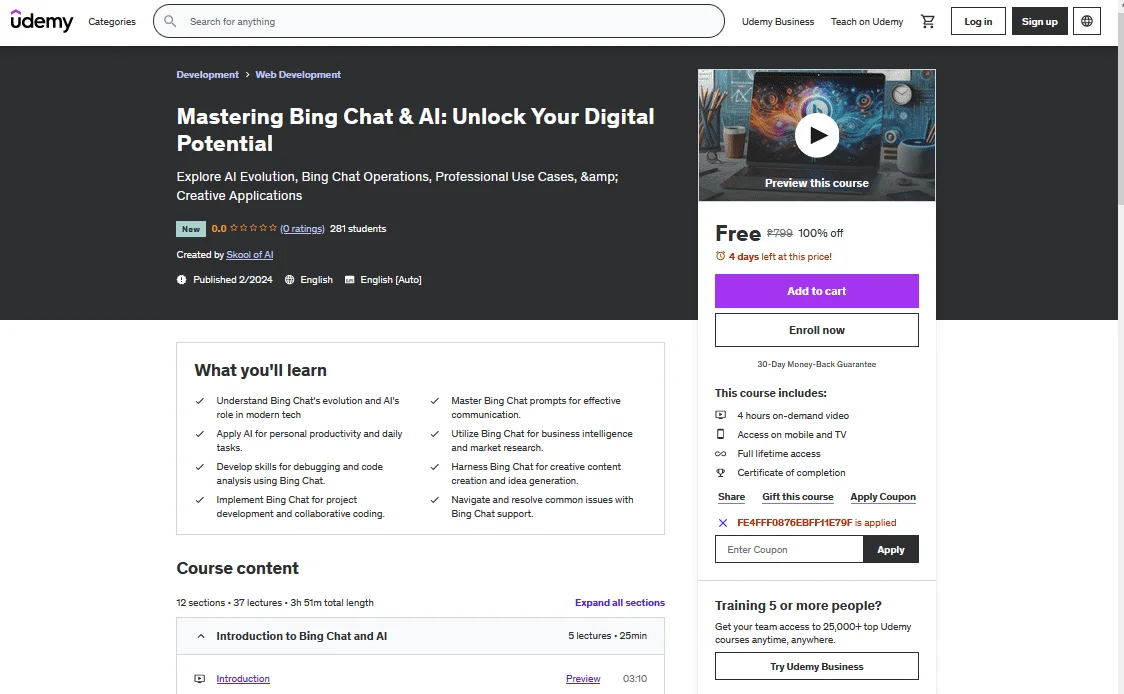Image resolution: width=1124 pixels, height=694 pixels.
Task: Open the Preview link for Introduction
Action: coord(583,679)
